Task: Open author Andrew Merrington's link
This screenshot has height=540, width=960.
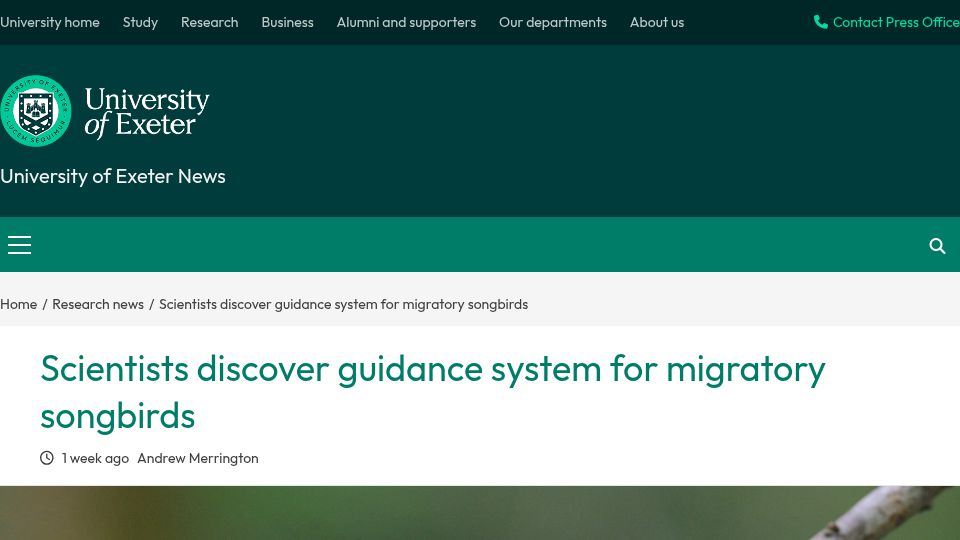Action: point(198,458)
